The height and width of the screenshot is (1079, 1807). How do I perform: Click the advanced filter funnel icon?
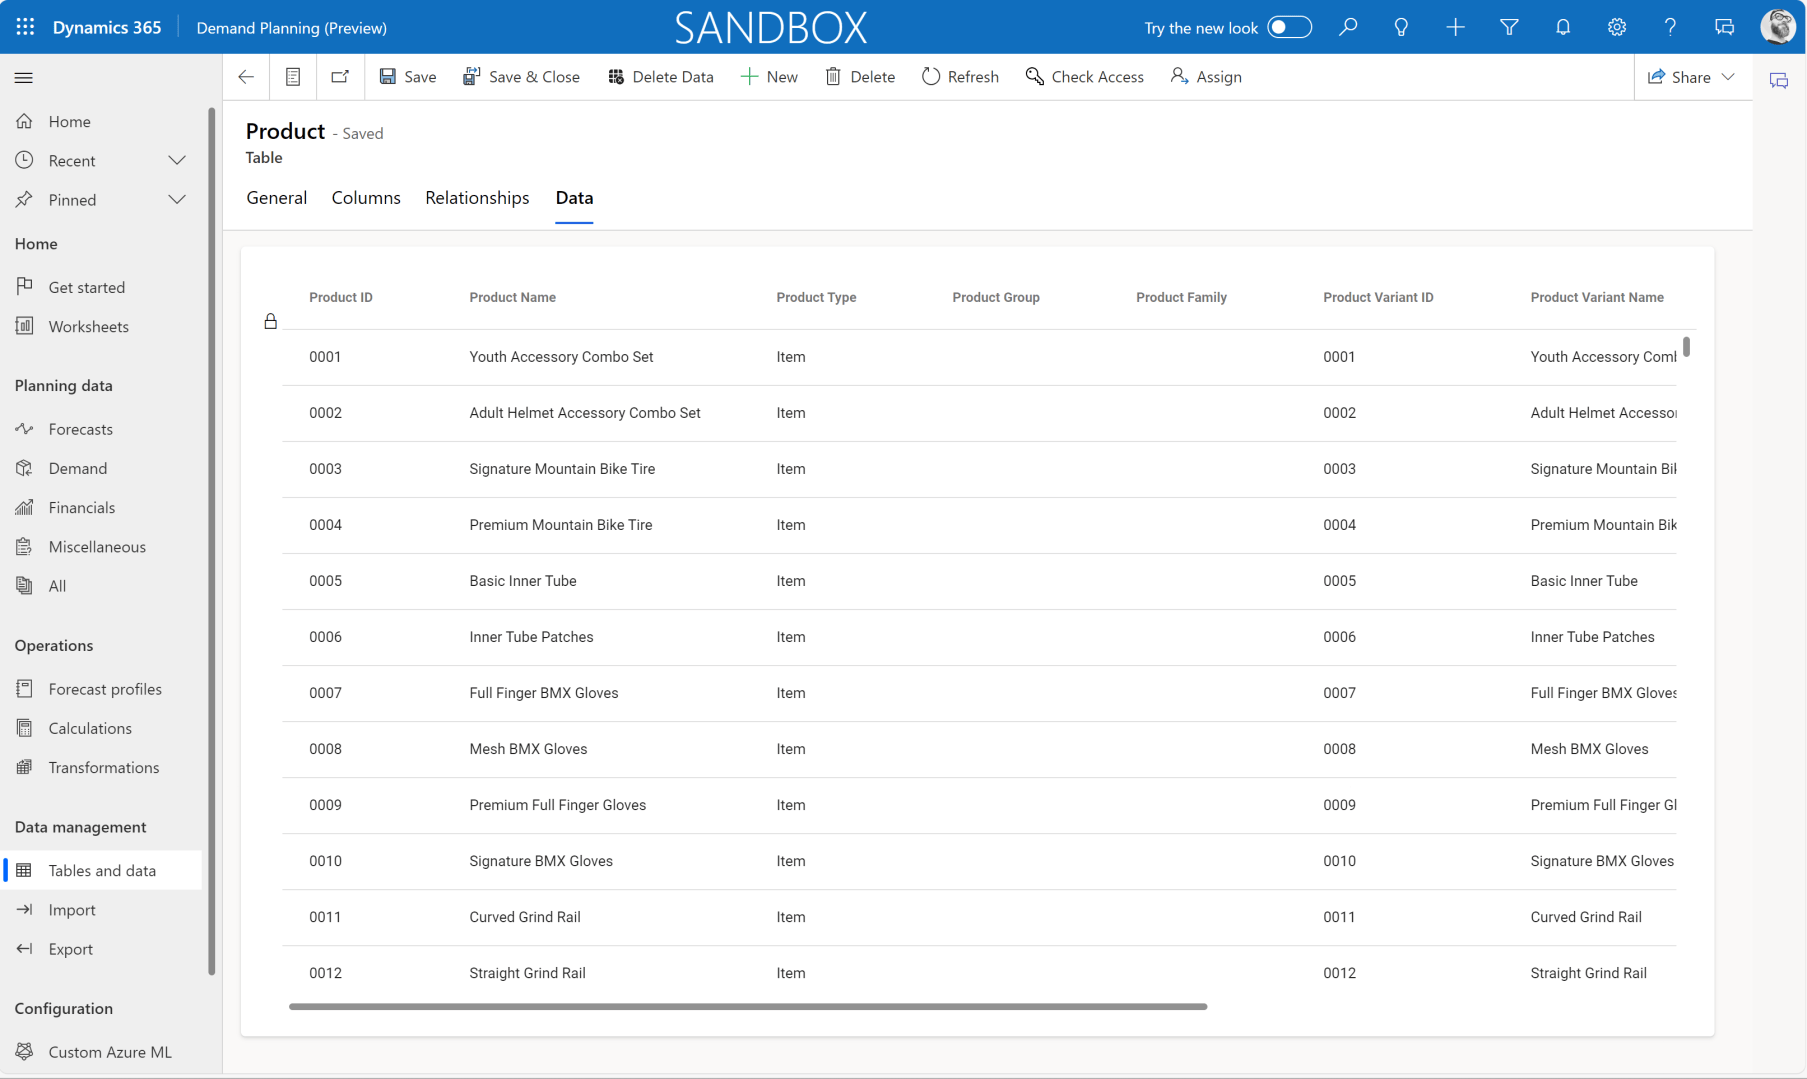coord(1509,27)
